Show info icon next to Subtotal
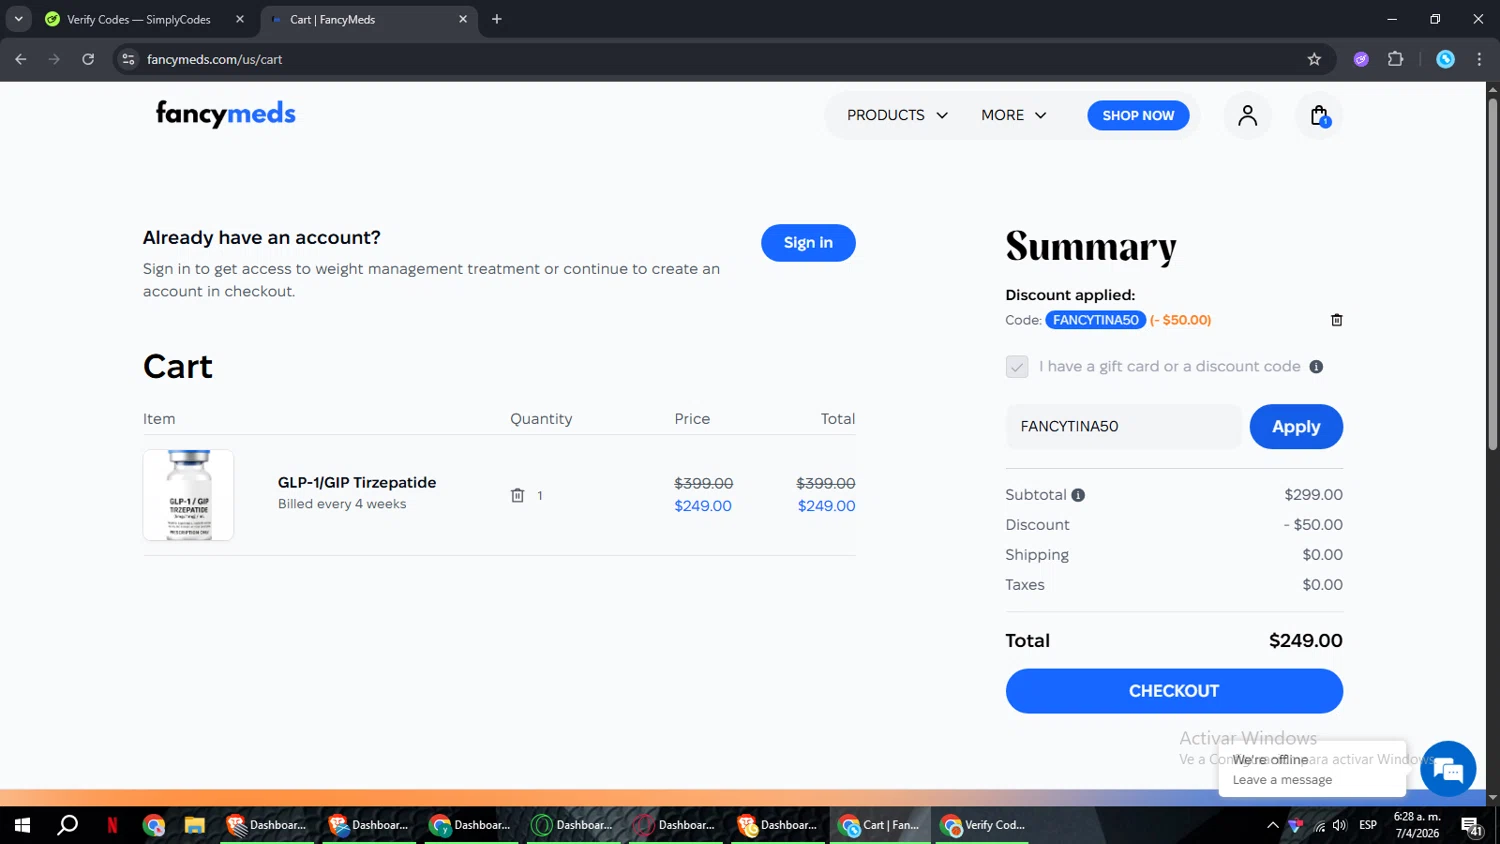Screen dimensions: 1500x844 1078,495
